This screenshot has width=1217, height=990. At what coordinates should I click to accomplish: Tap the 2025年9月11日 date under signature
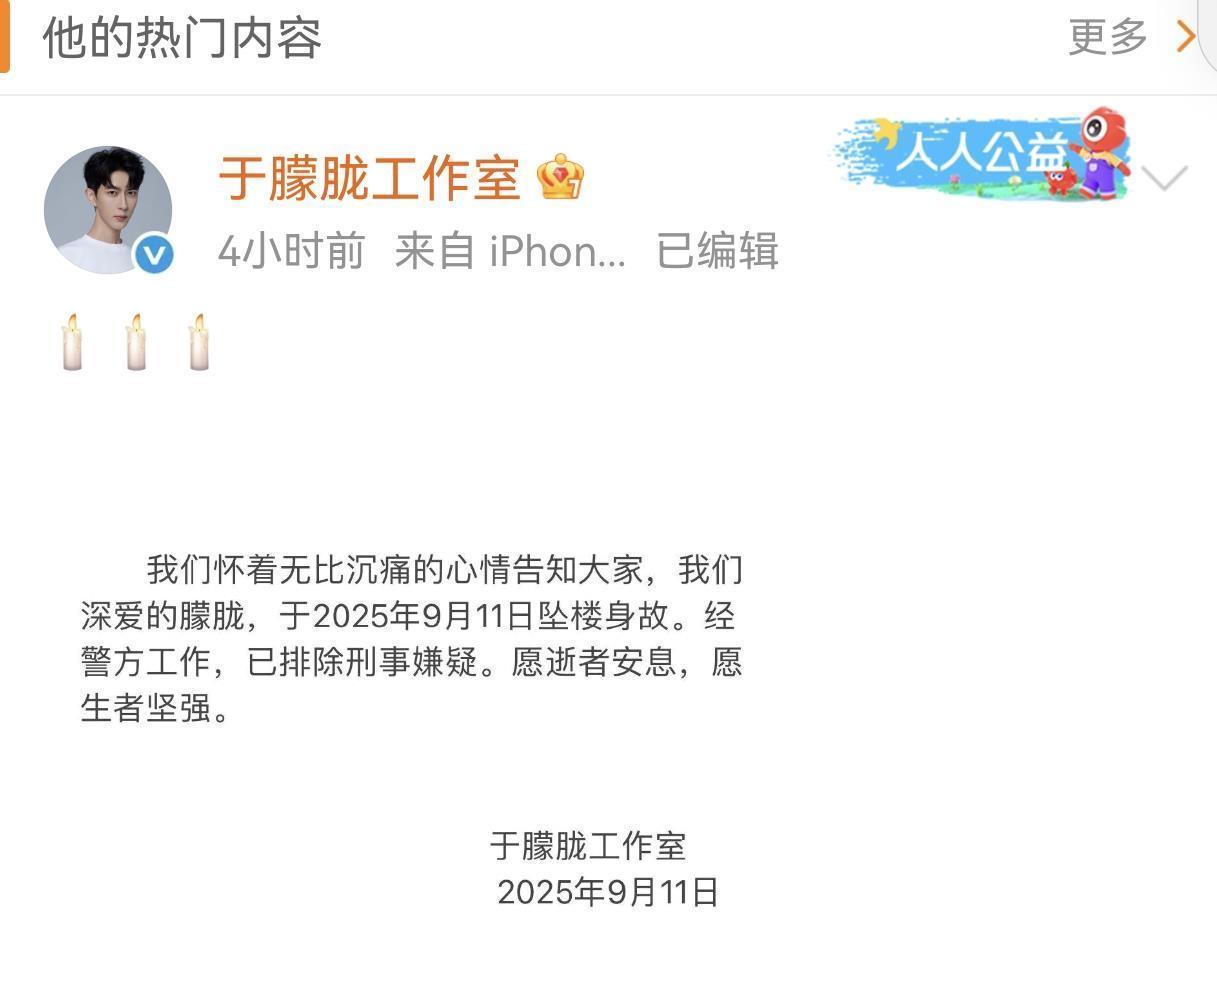coord(608,891)
